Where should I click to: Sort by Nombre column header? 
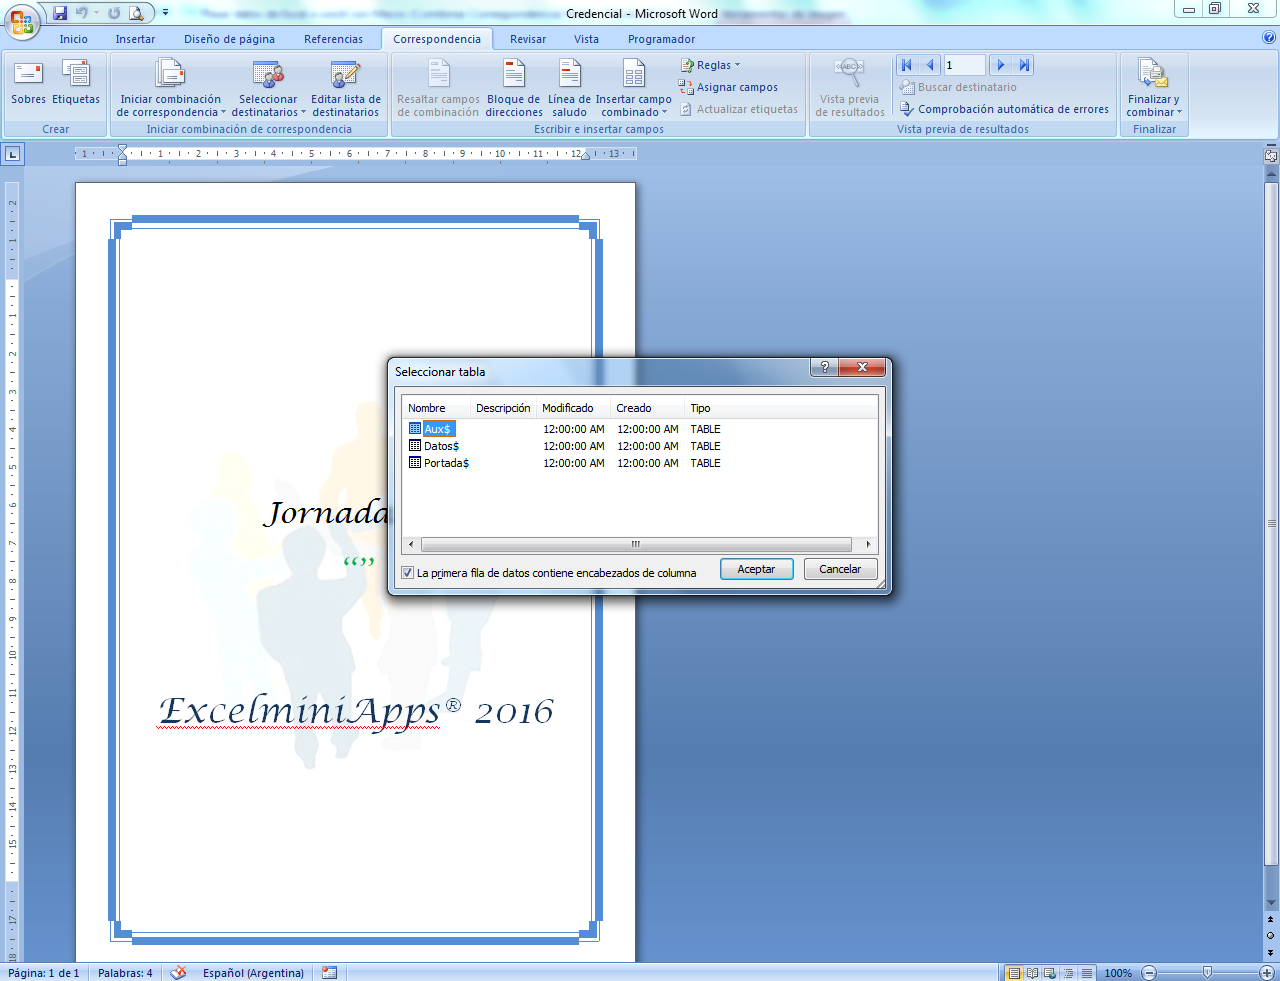click(436, 408)
